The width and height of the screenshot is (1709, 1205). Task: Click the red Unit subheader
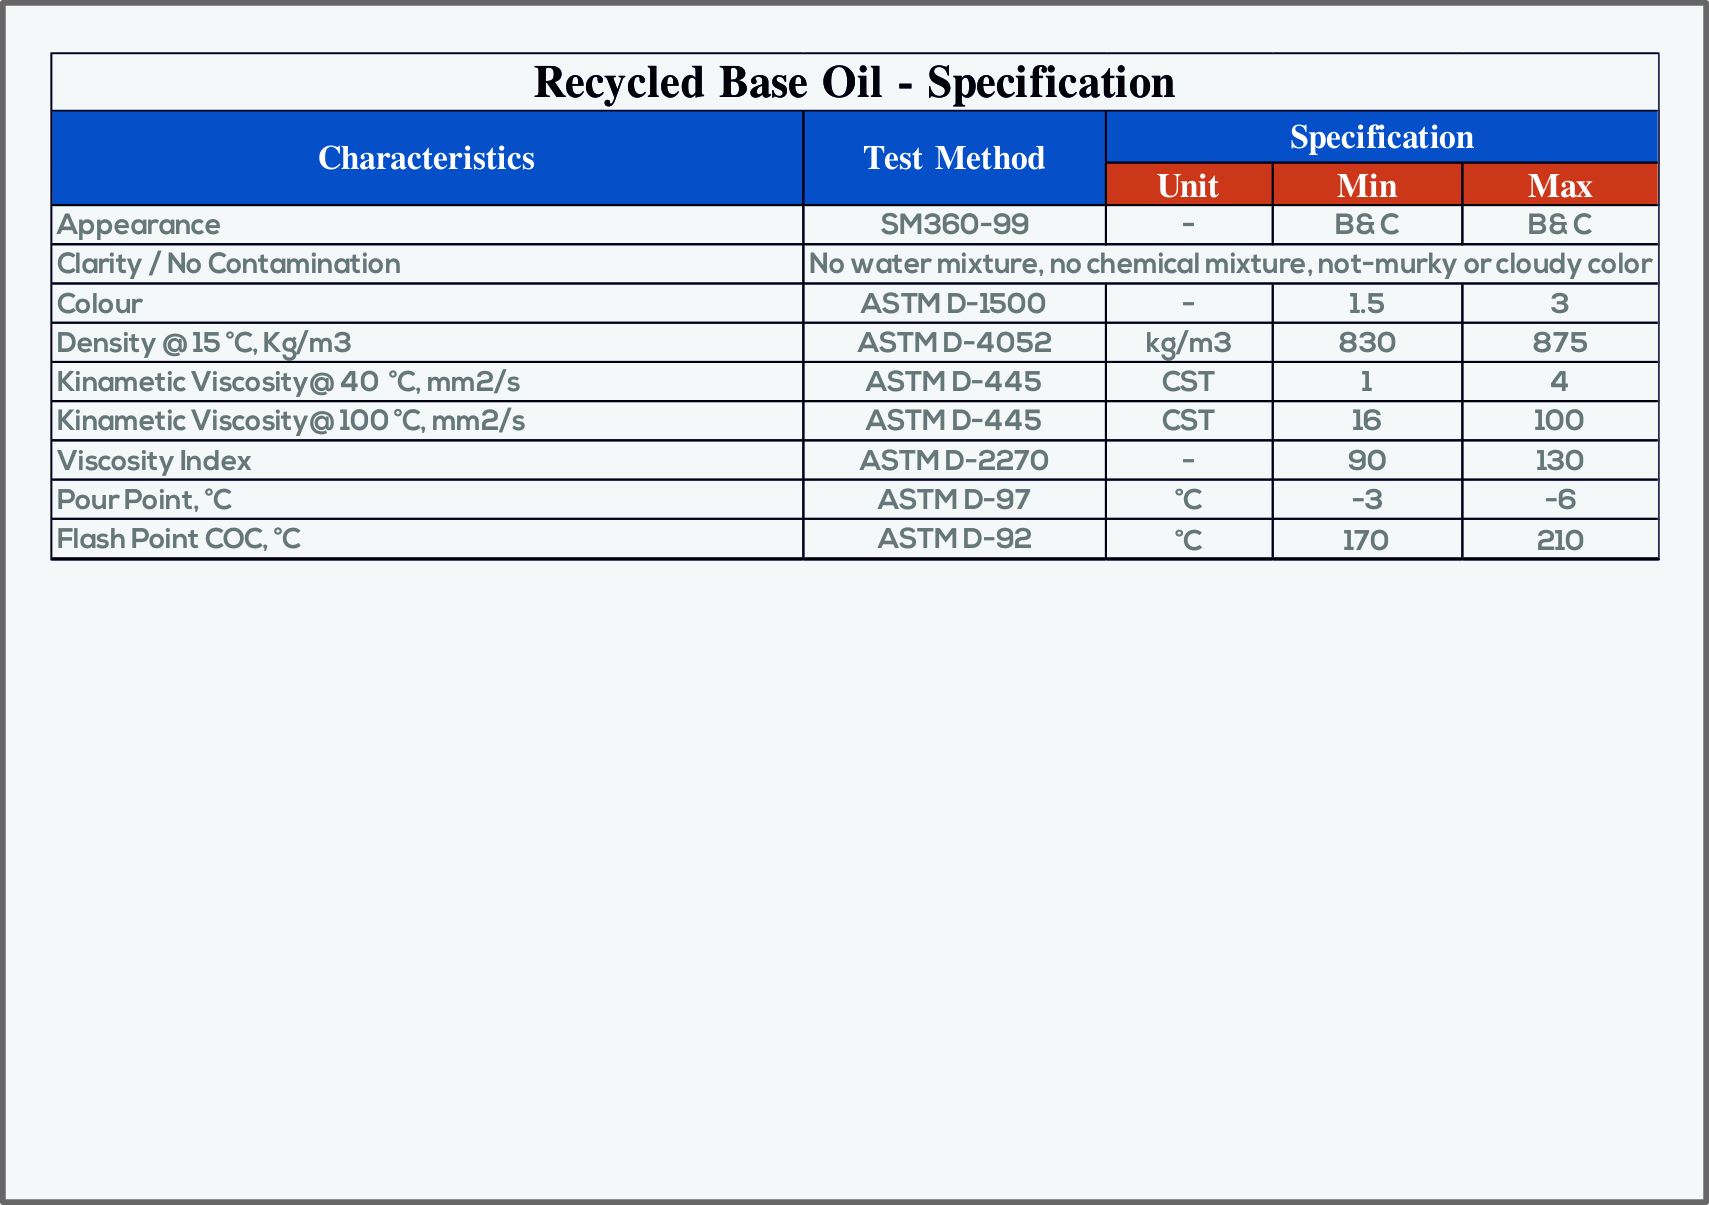pyautogui.click(x=1188, y=185)
